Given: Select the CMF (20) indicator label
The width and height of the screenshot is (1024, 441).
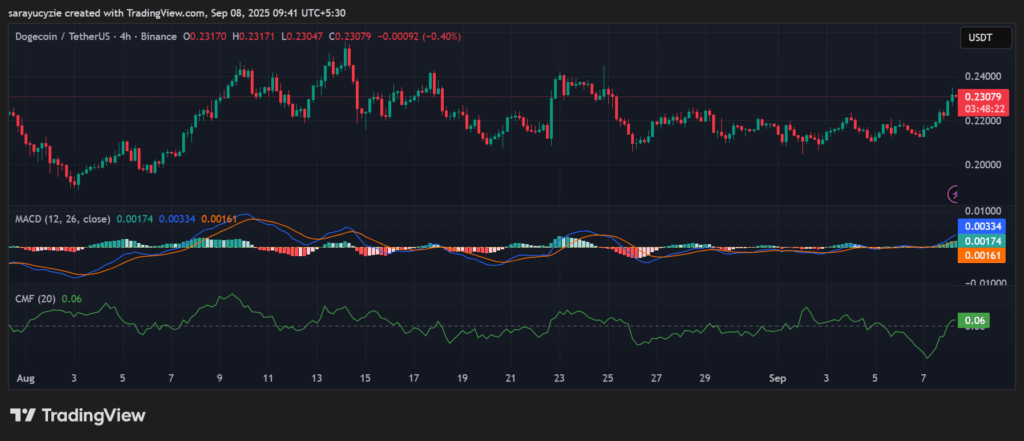Looking at the screenshot, I should coord(35,298).
